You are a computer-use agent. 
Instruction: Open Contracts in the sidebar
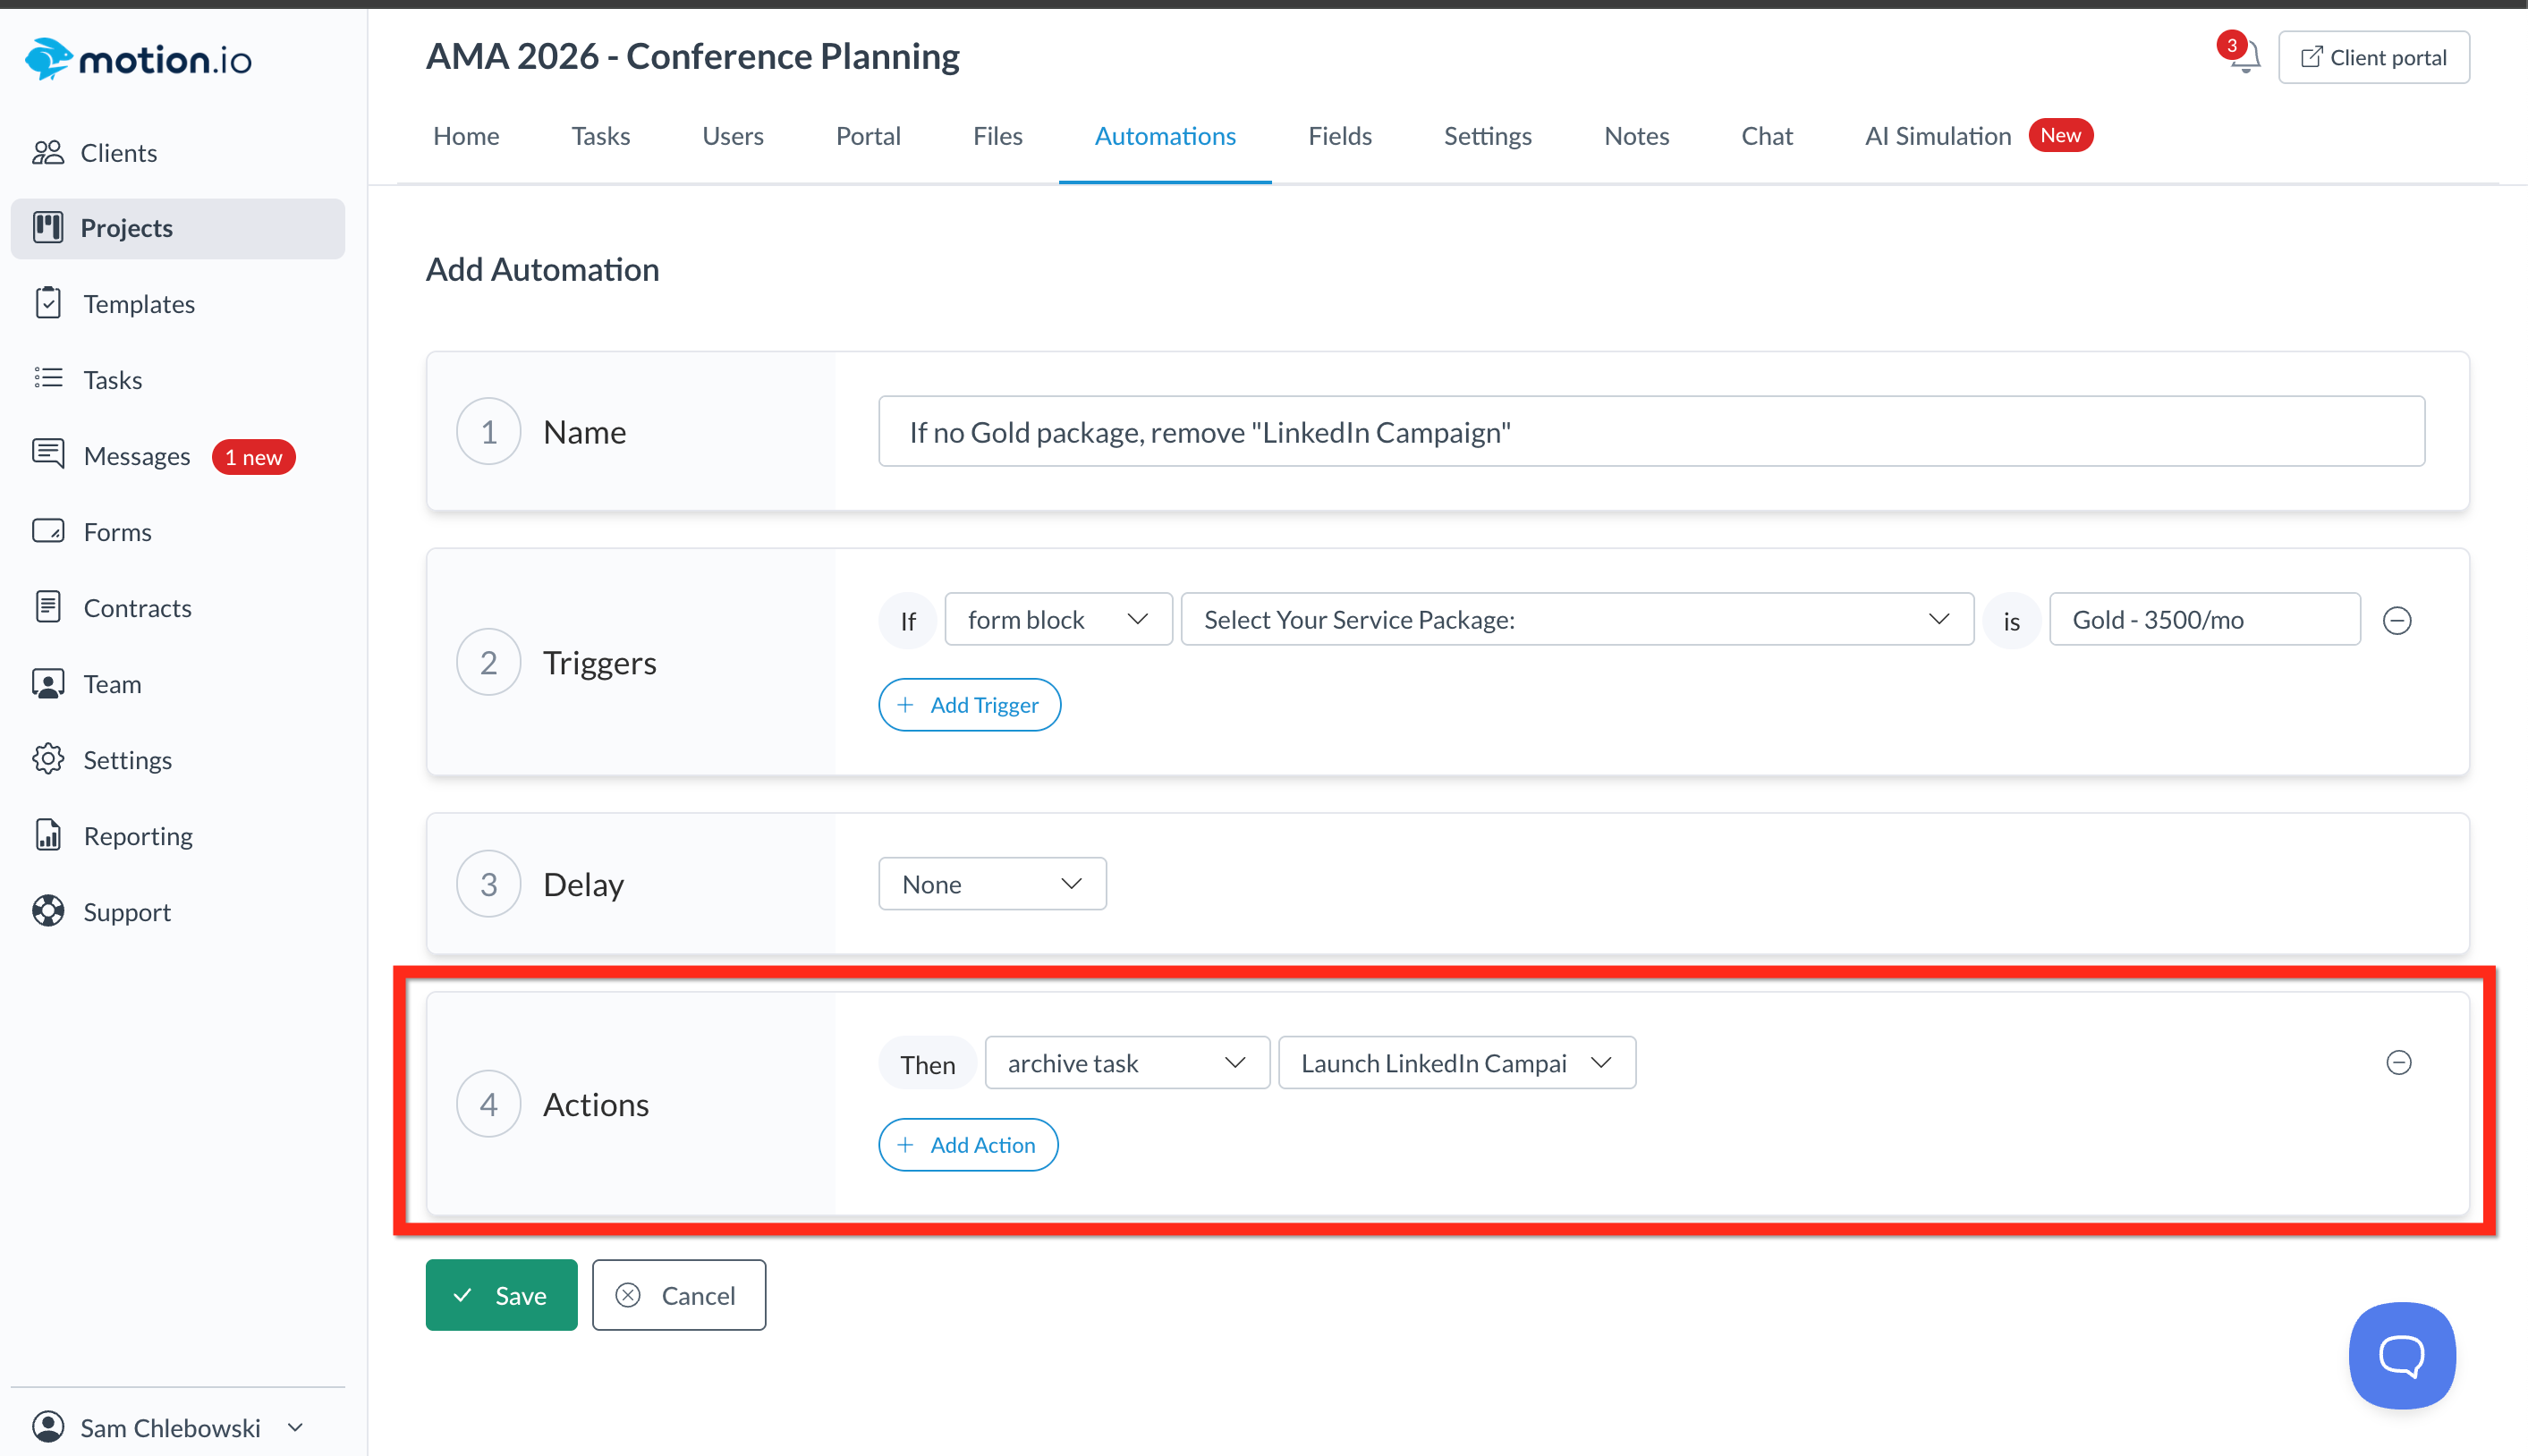click(137, 607)
